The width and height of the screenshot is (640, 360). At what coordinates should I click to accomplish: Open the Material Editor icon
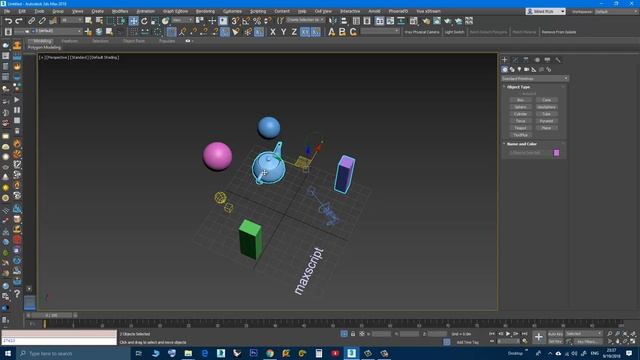(x=413, y=21)
